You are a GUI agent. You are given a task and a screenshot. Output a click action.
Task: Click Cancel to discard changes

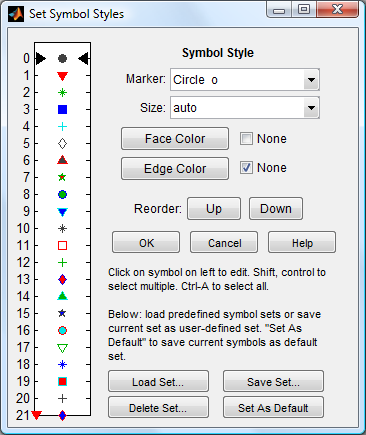click(224, 243)
